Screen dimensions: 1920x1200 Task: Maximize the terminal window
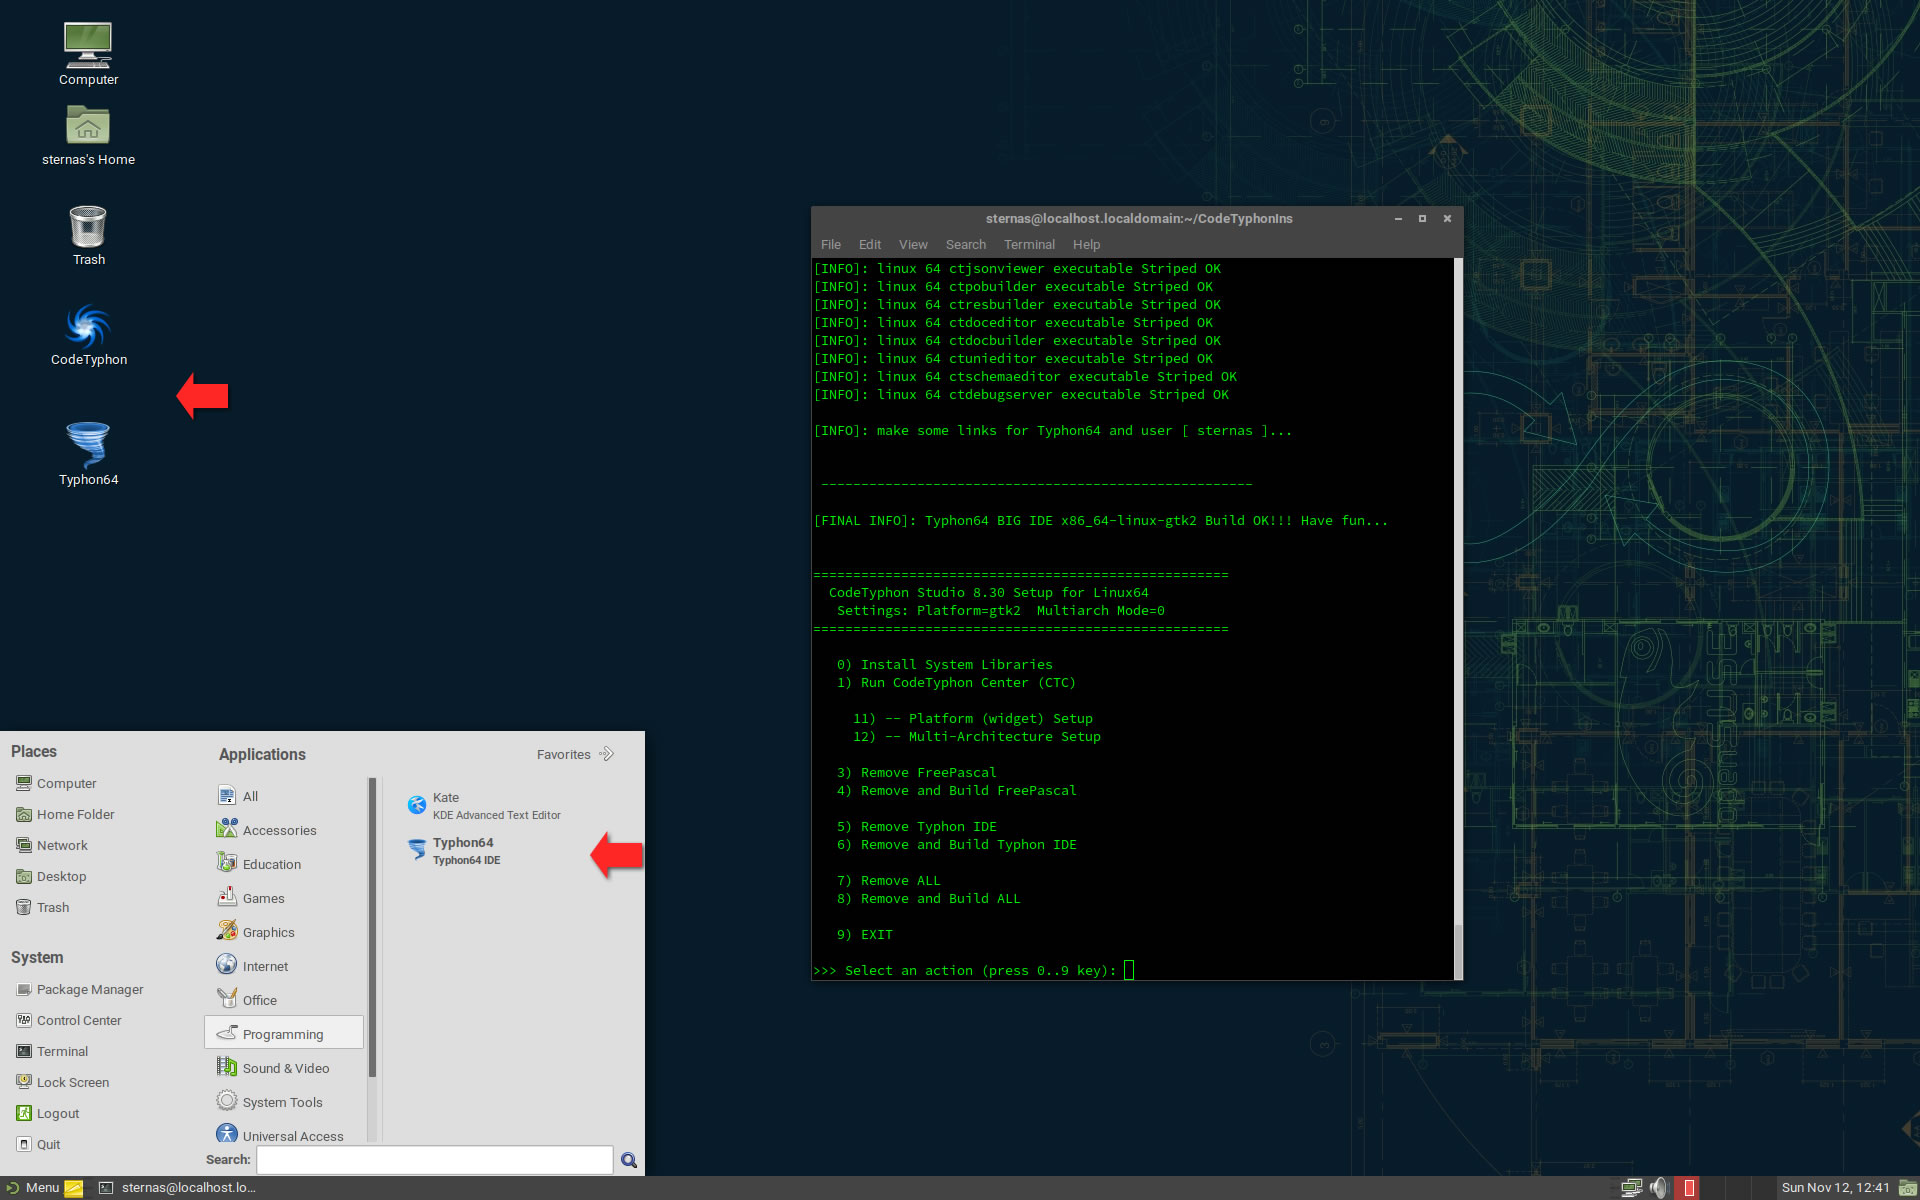coord(1422,218)
